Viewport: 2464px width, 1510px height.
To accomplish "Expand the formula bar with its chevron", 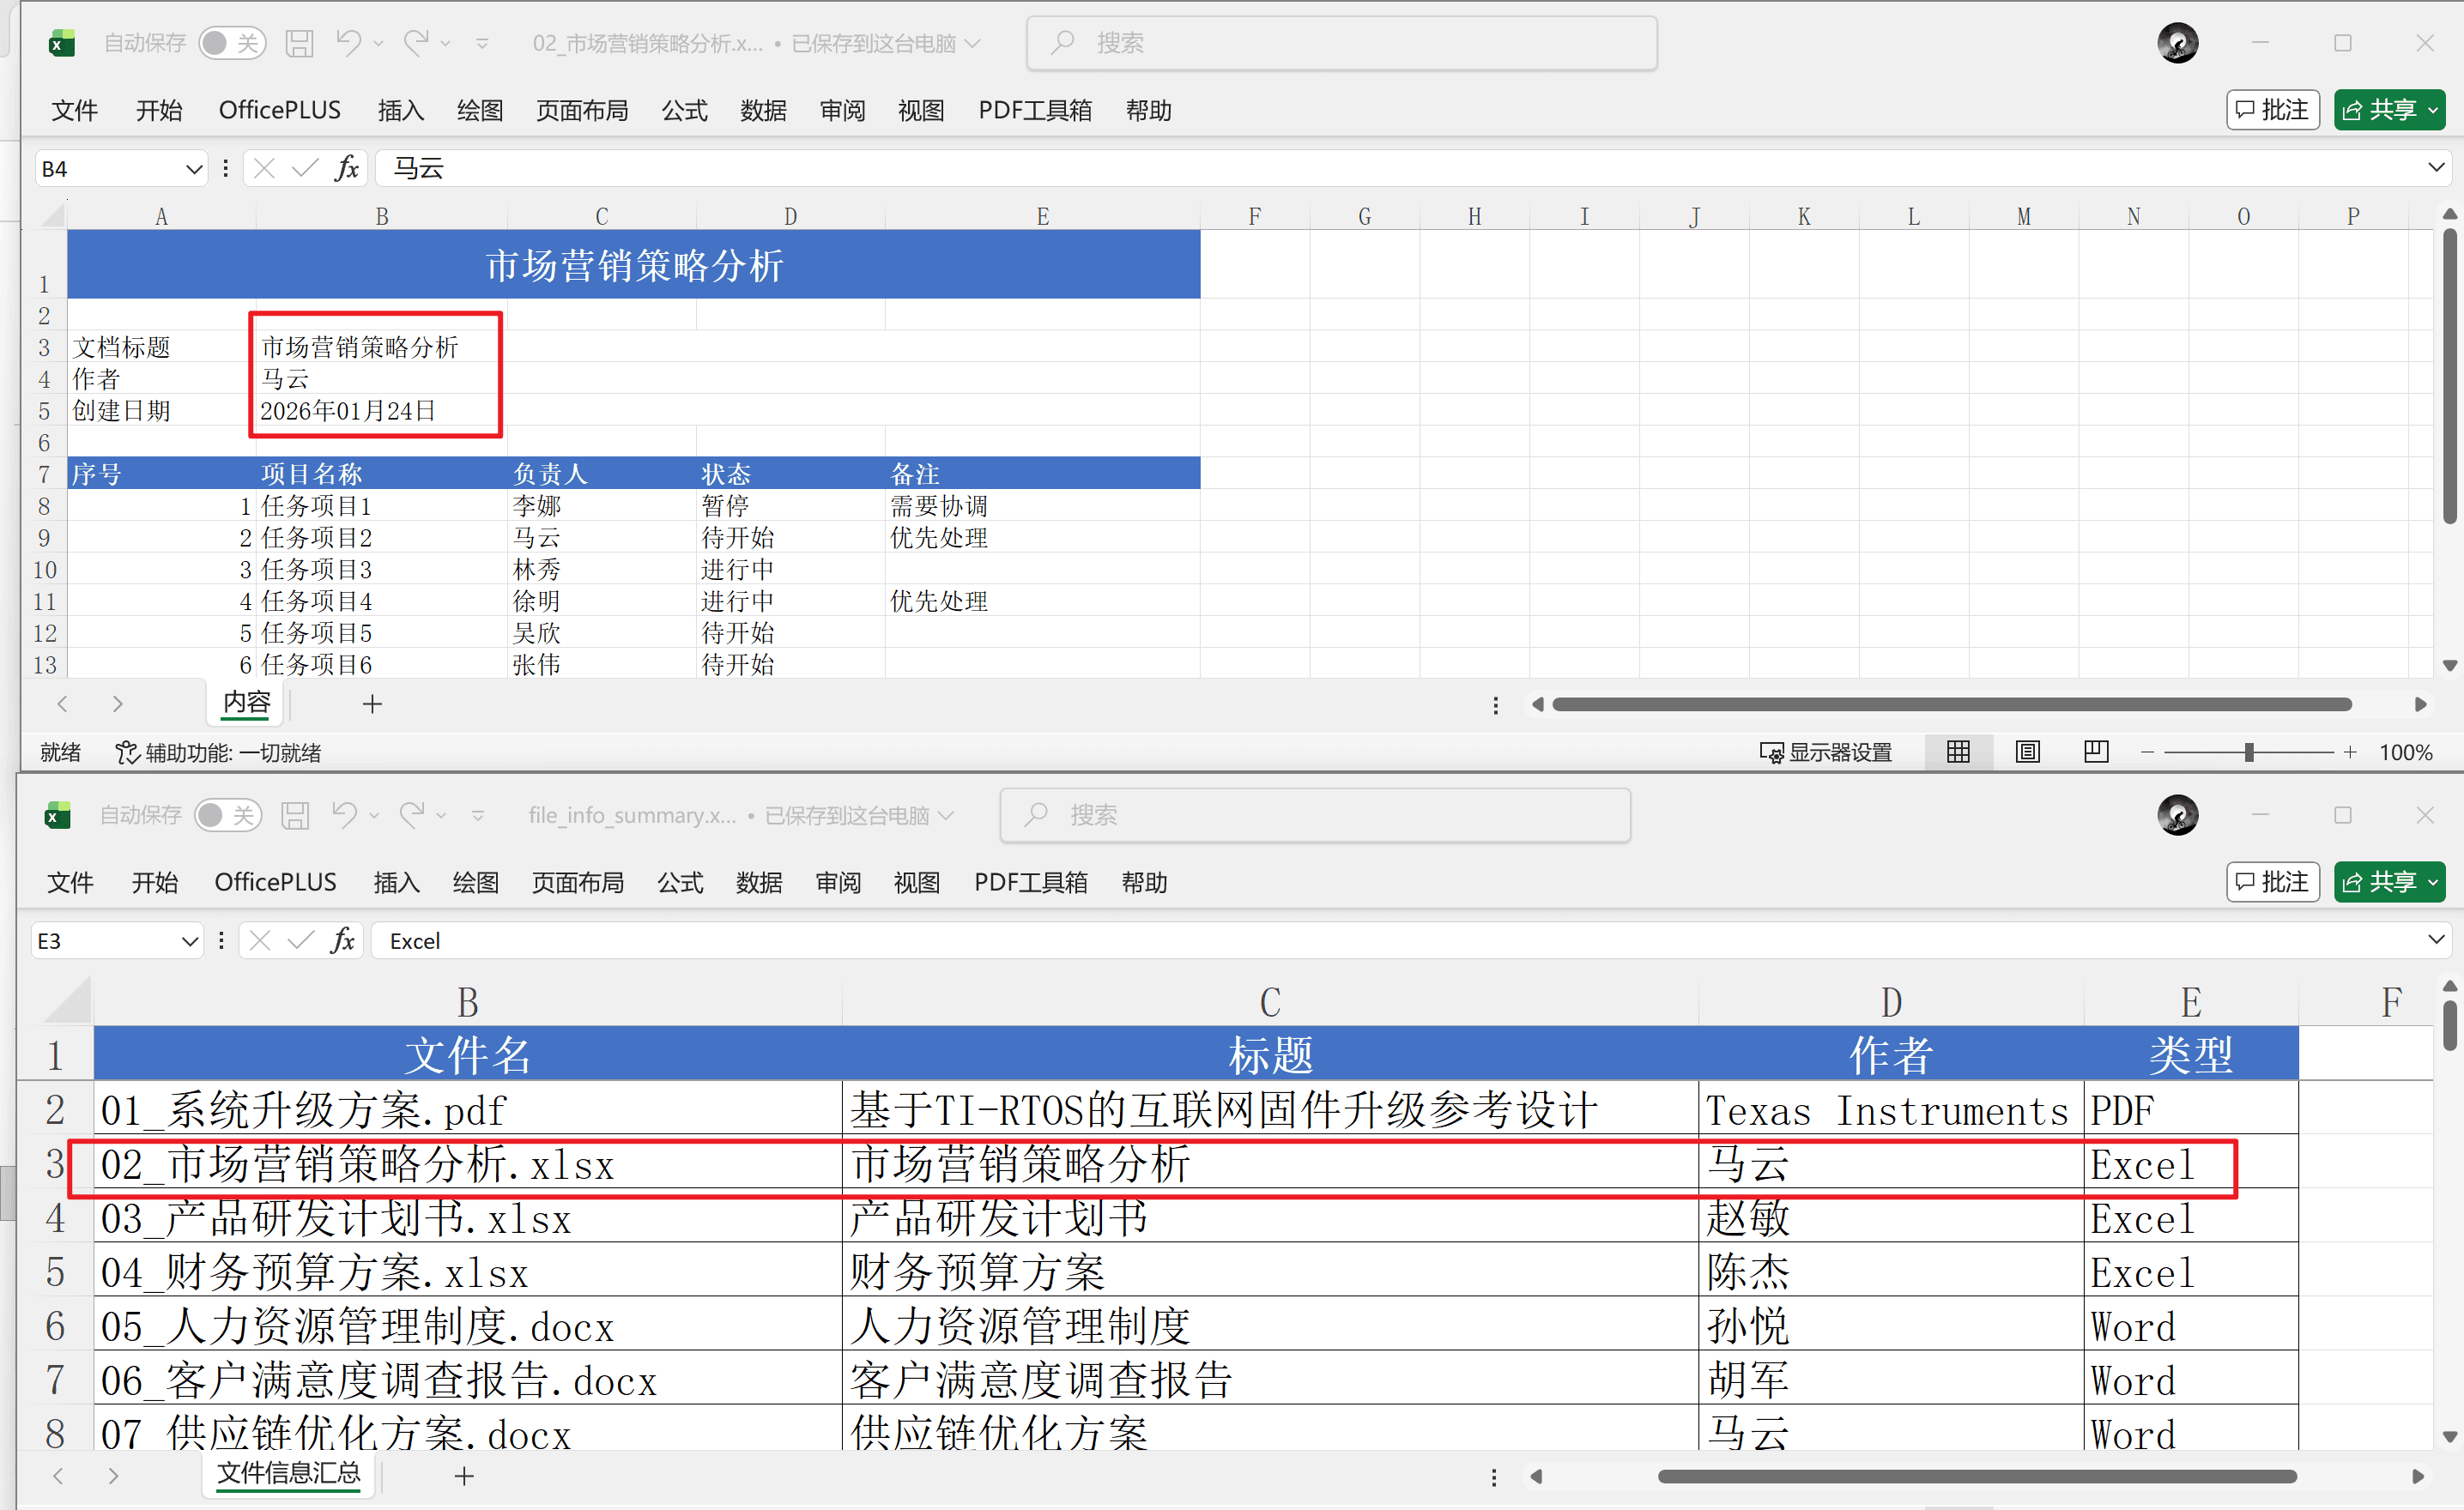I will point(2436,168).
